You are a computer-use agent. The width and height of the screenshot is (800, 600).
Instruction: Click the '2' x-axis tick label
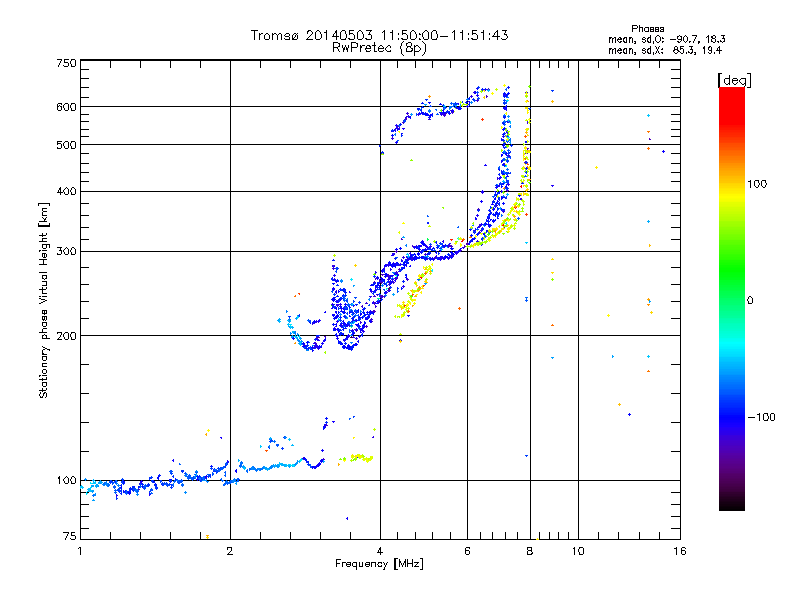(x=230, y=551)
